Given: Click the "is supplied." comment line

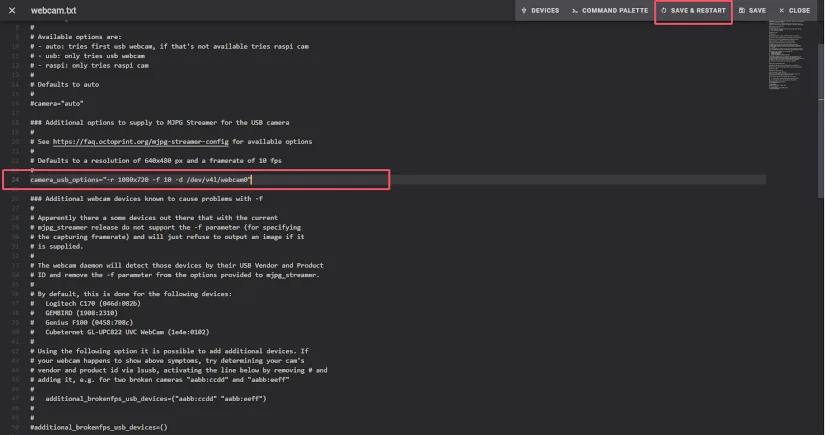Looking at the screenshot, I should (57, 246).
